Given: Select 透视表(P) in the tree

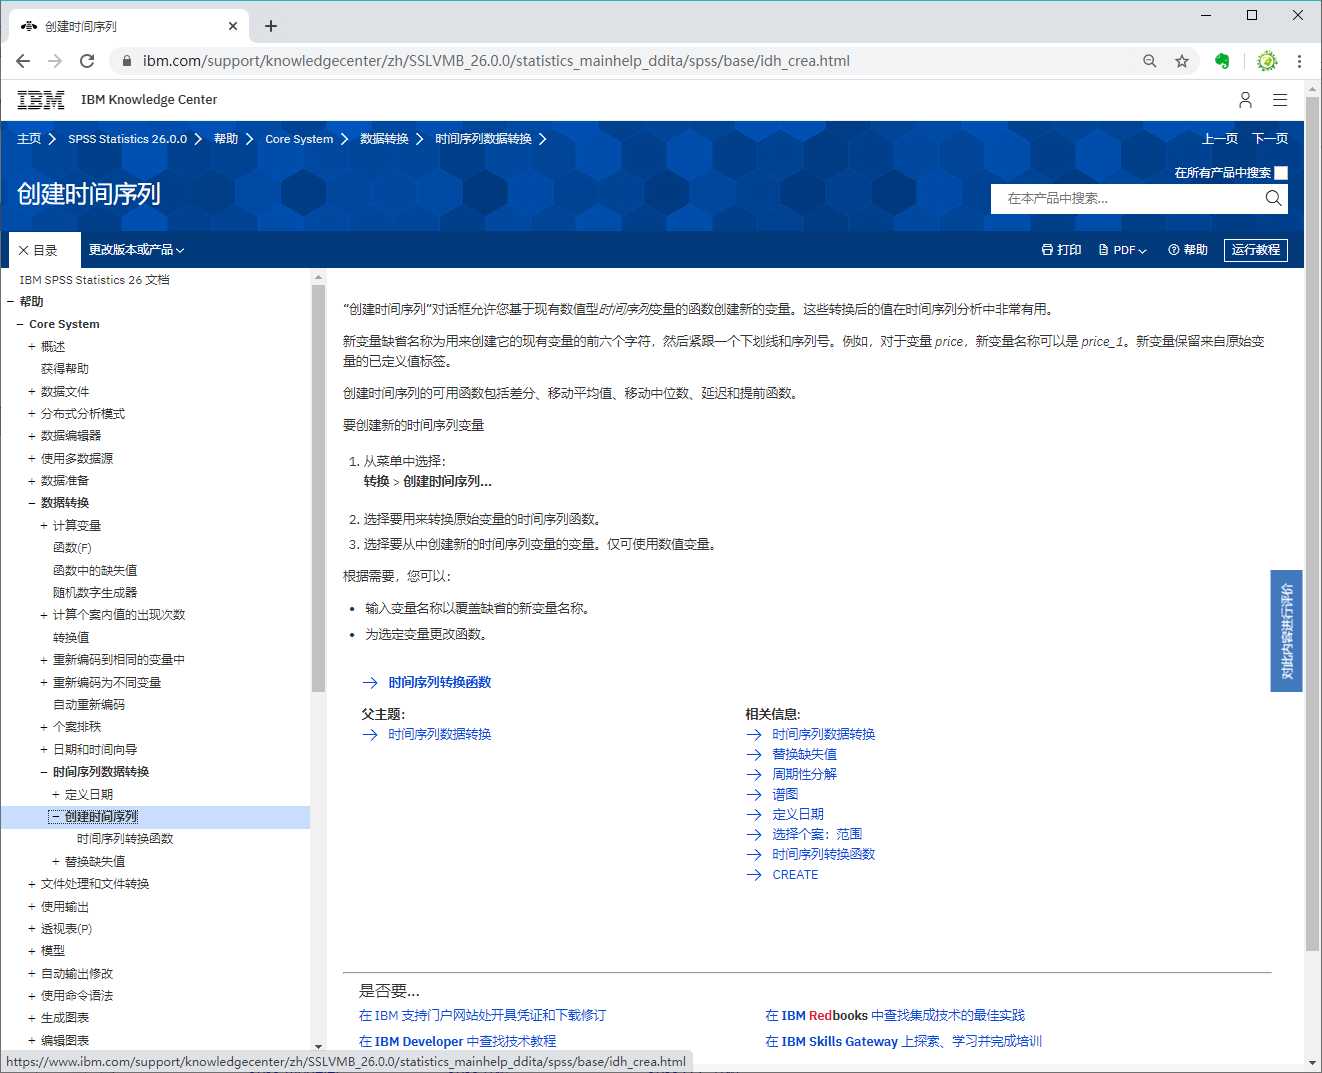Looking at the screenshot, I should point(66,929).
